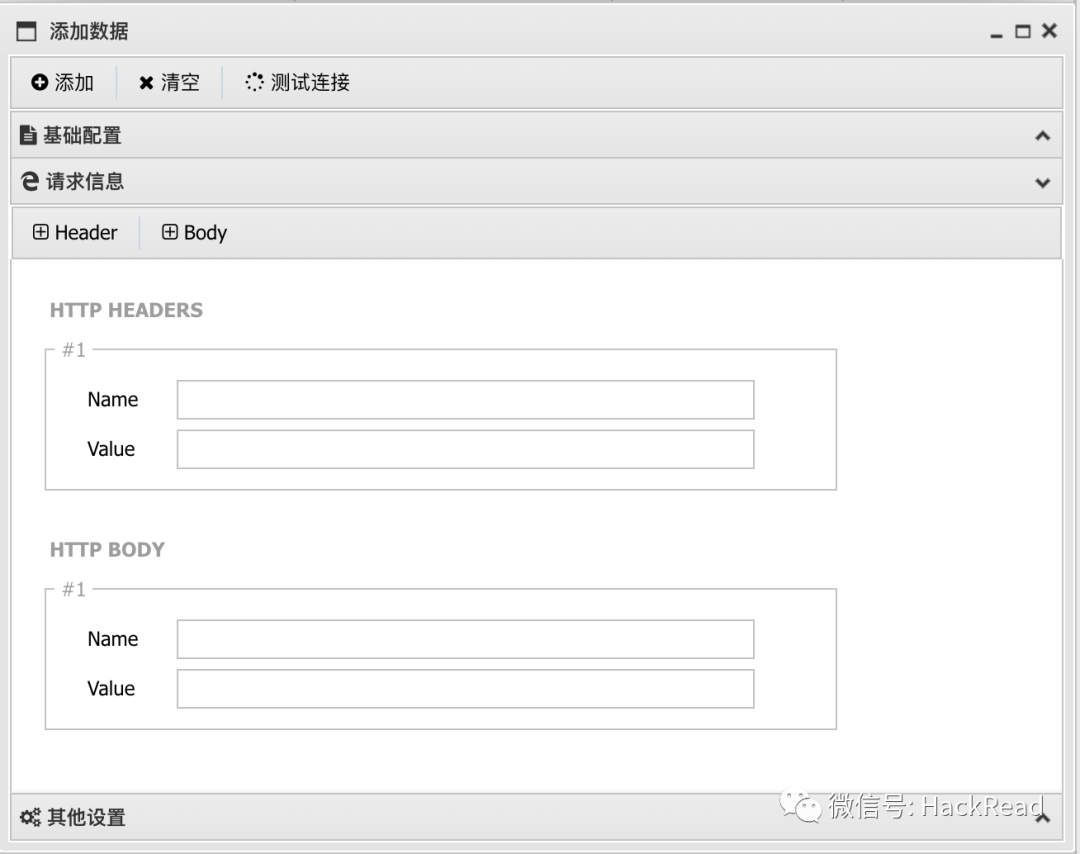Add a new Body field

[194, 233]
